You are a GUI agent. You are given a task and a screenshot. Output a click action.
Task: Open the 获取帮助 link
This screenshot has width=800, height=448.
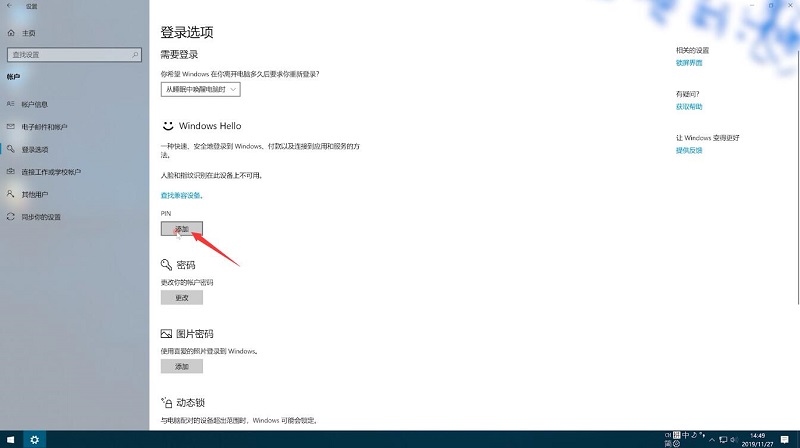pos(689,107)
